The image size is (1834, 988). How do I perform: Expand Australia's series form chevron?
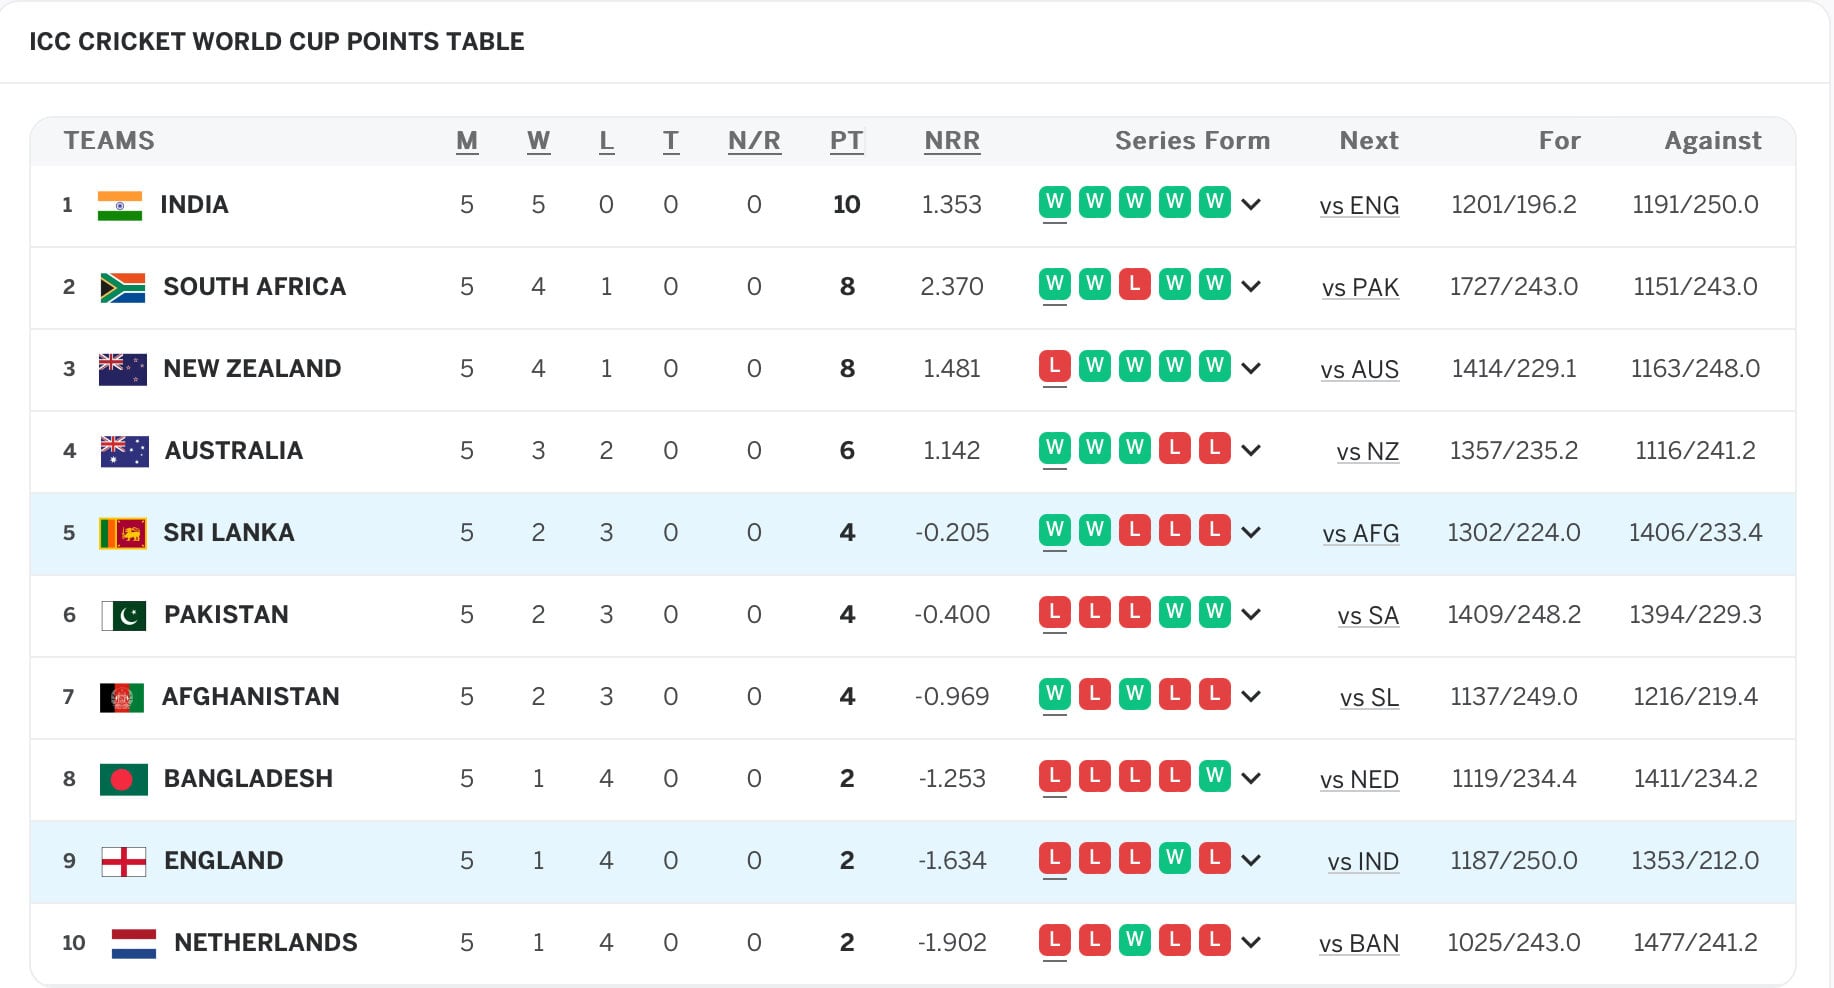(1251, 451)
